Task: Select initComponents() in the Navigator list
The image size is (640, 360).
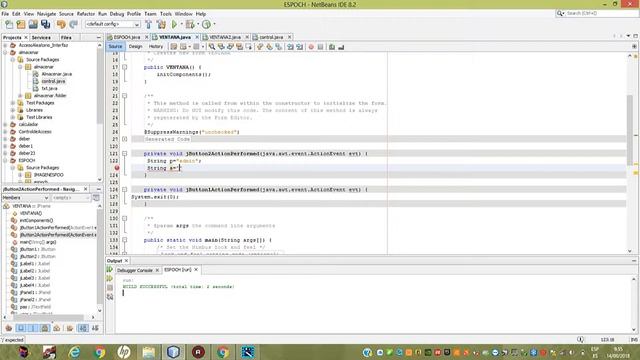Action: tap(36, 220)
